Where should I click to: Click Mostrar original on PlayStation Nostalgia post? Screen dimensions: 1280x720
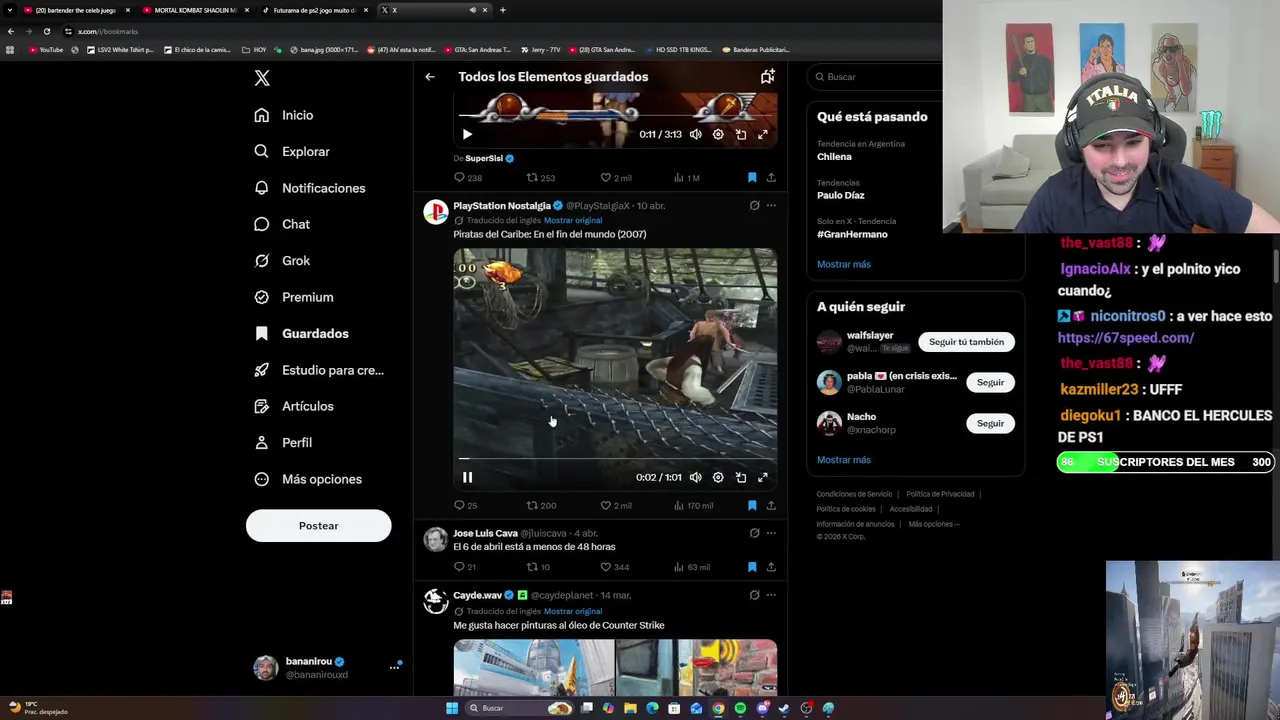[573, 220]
